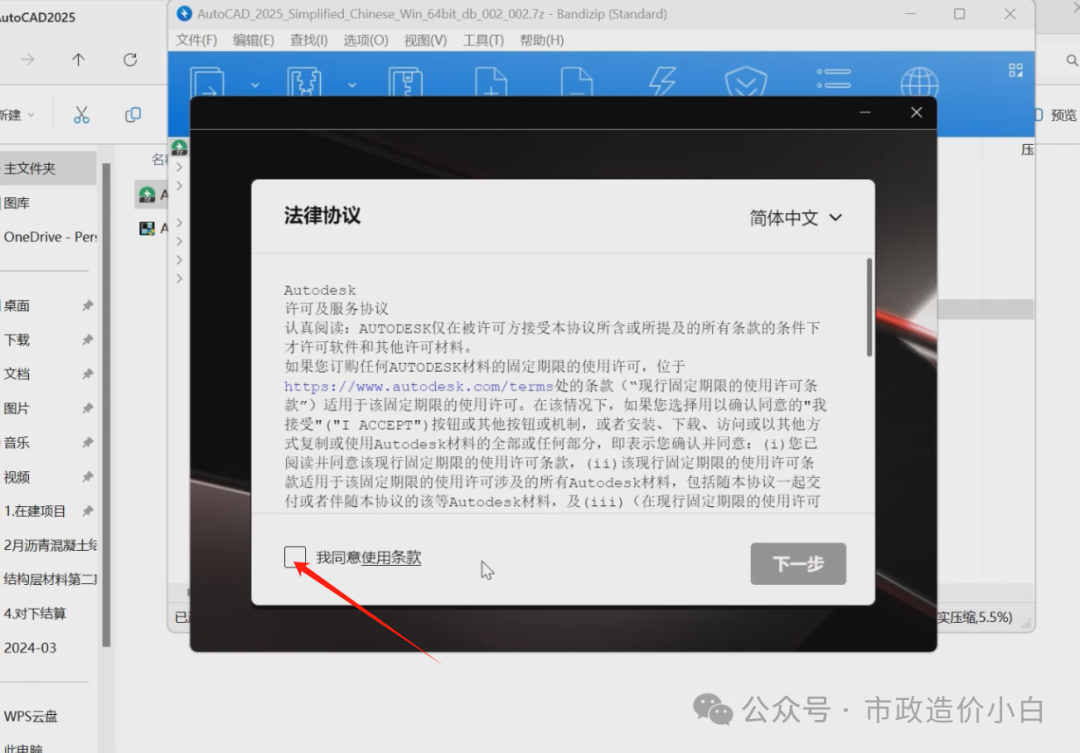
Task: Select the Explorer file row with the archive icon
Action: click(x=152, y=194)
